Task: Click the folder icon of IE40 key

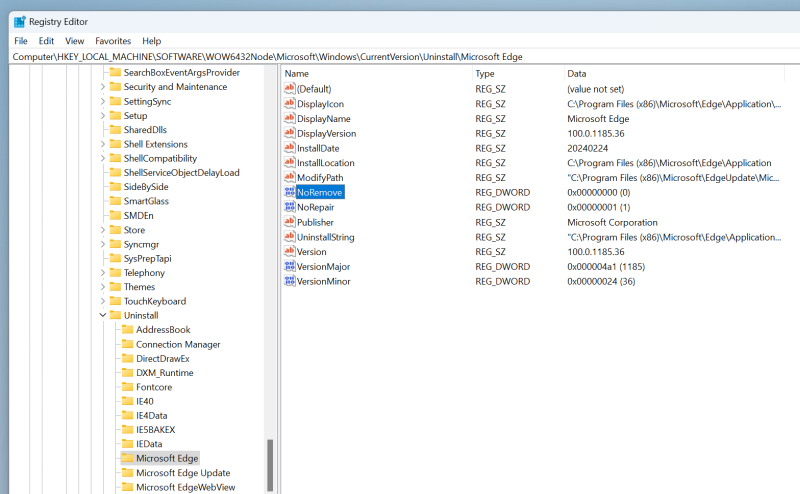Action: (128, 401)
